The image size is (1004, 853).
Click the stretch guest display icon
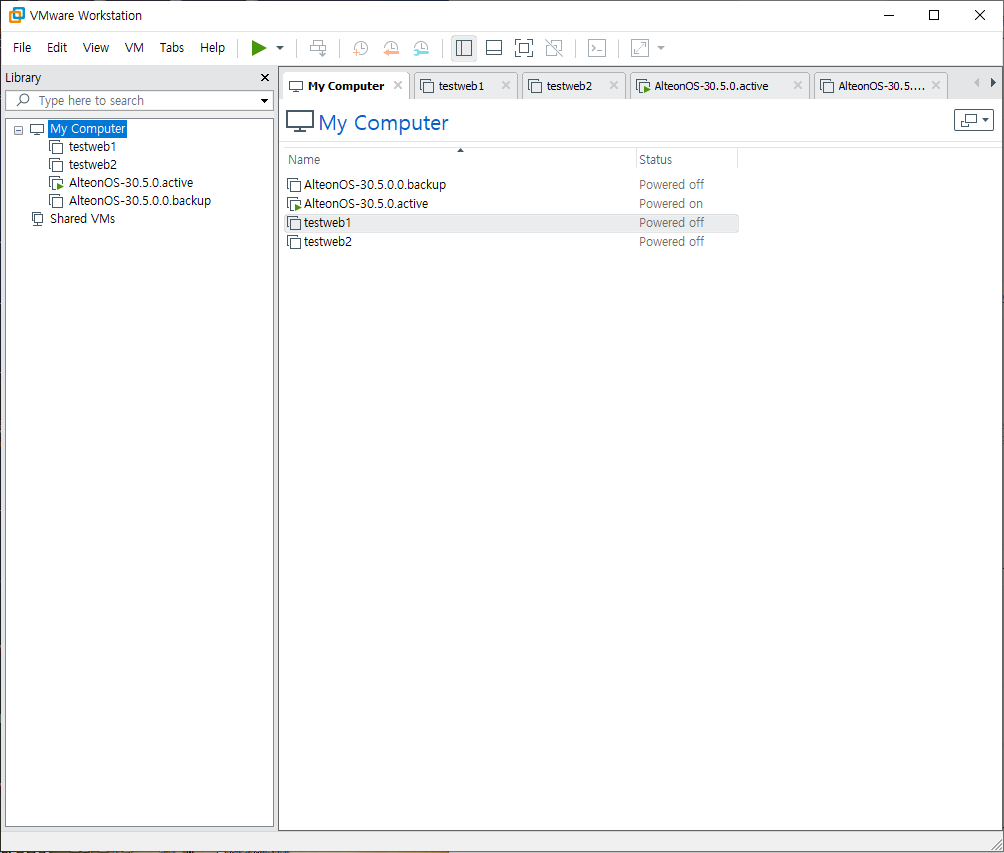pyautogui.click(x=640, y=48)
